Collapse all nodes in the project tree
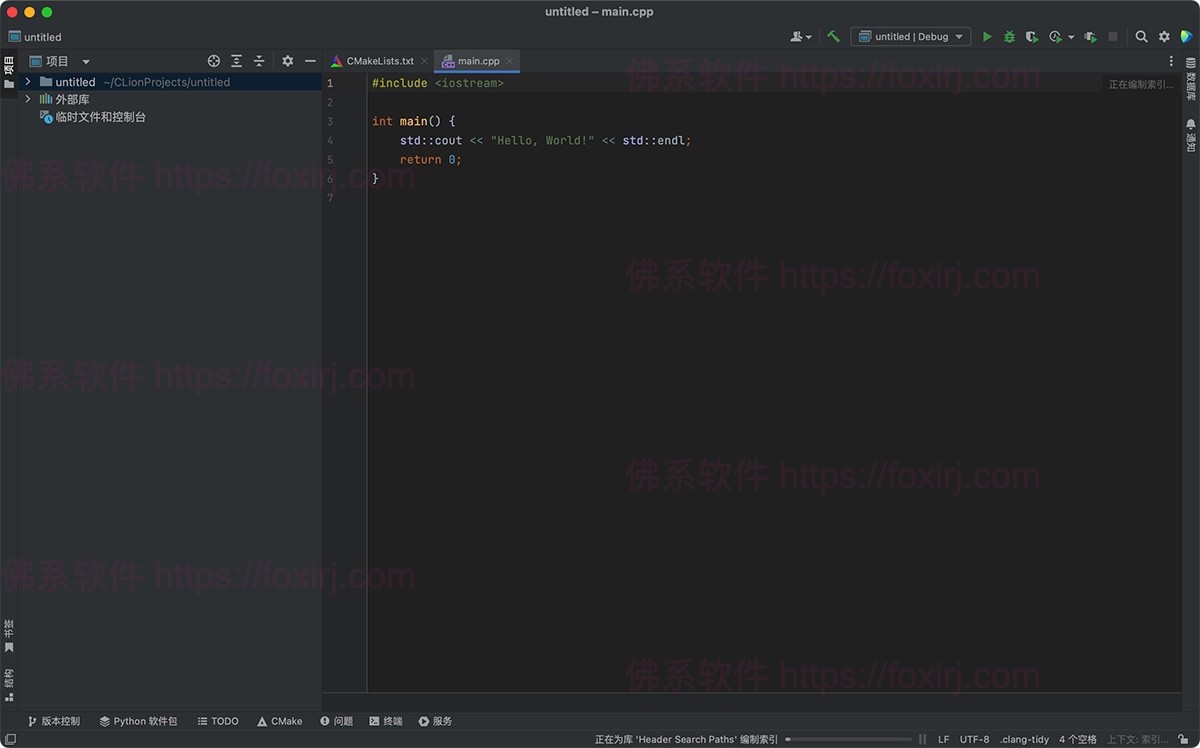Screen dimensions: 1200x748 tap(258, 61)
